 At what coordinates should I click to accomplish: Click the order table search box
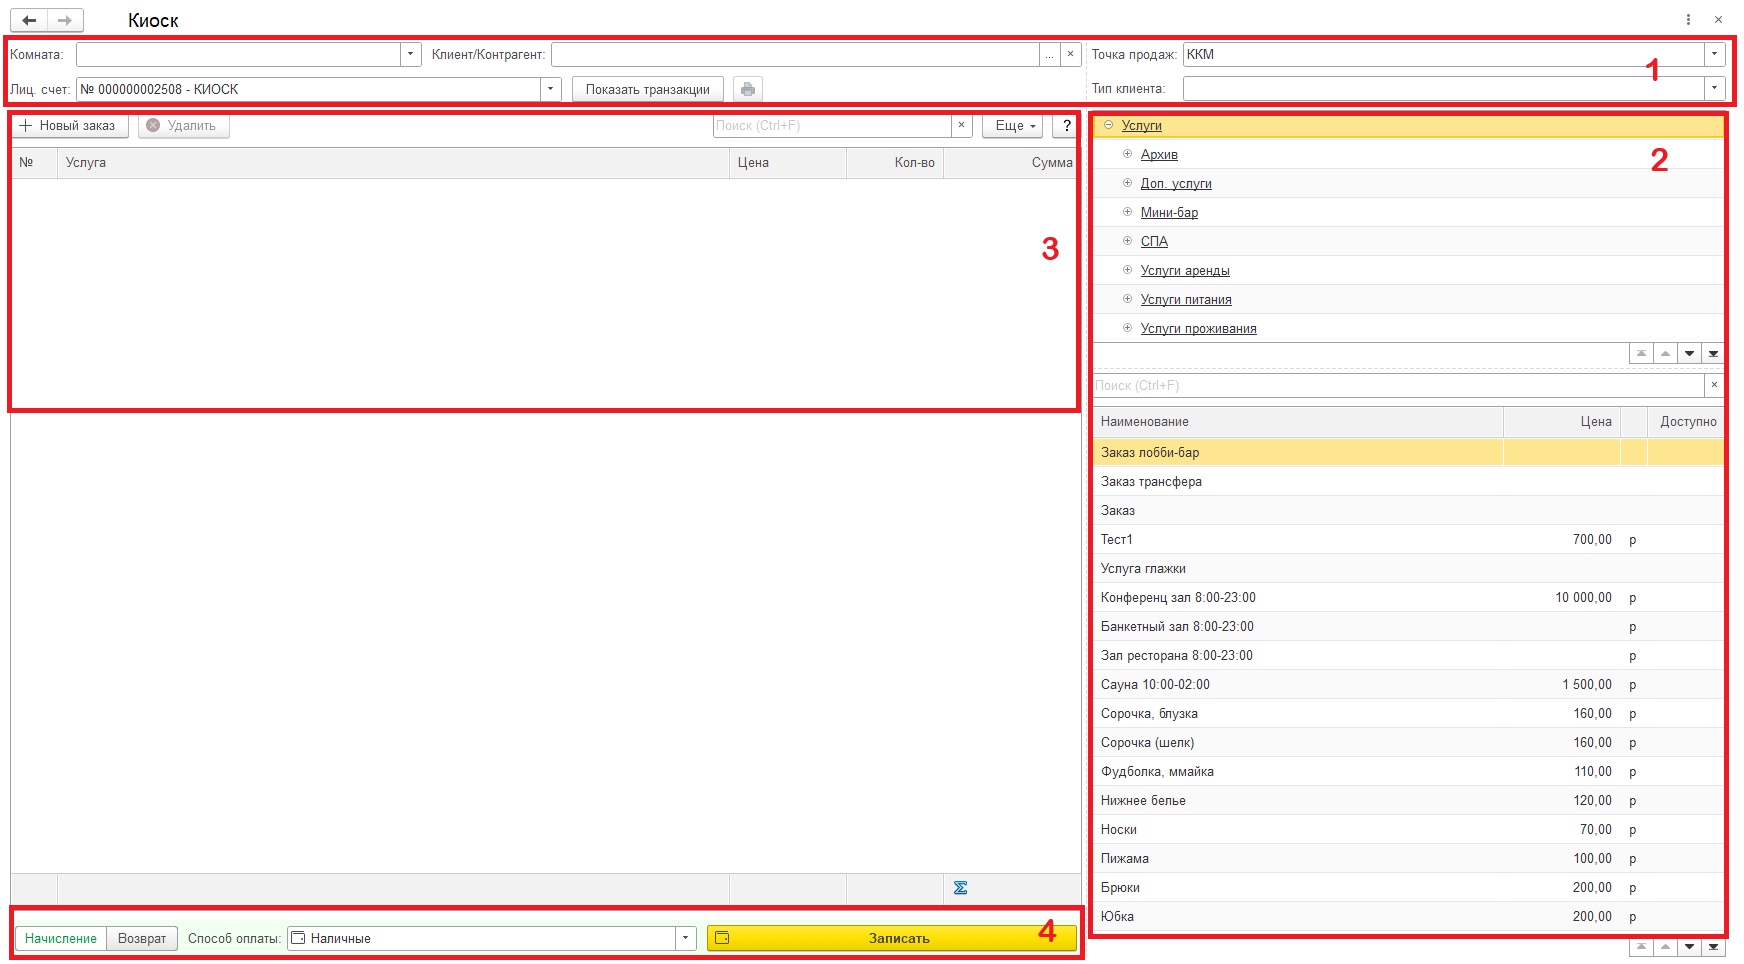[832, 125]
